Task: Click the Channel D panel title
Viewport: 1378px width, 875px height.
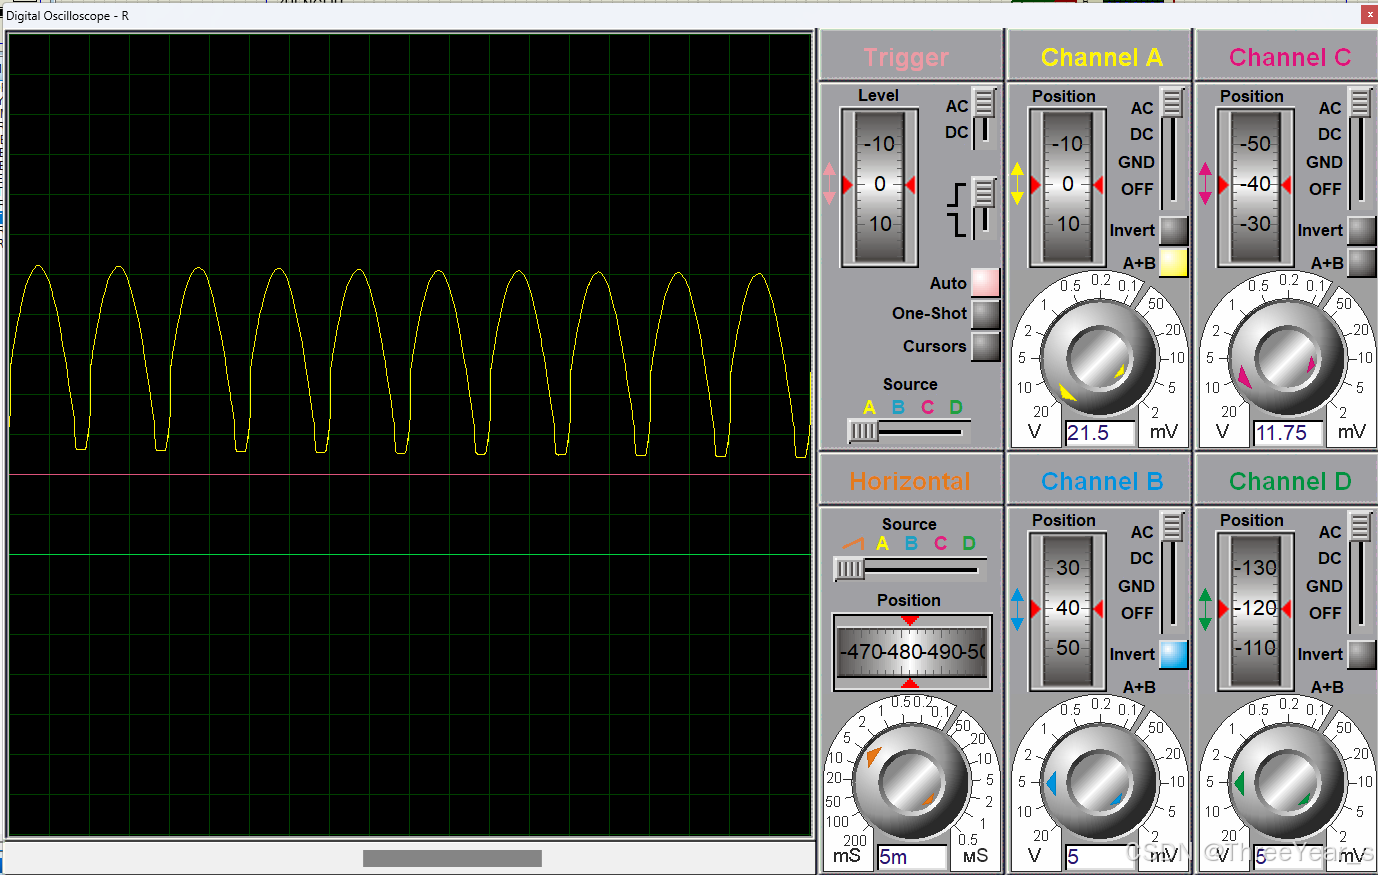Action: click(x=1290, y=481)
